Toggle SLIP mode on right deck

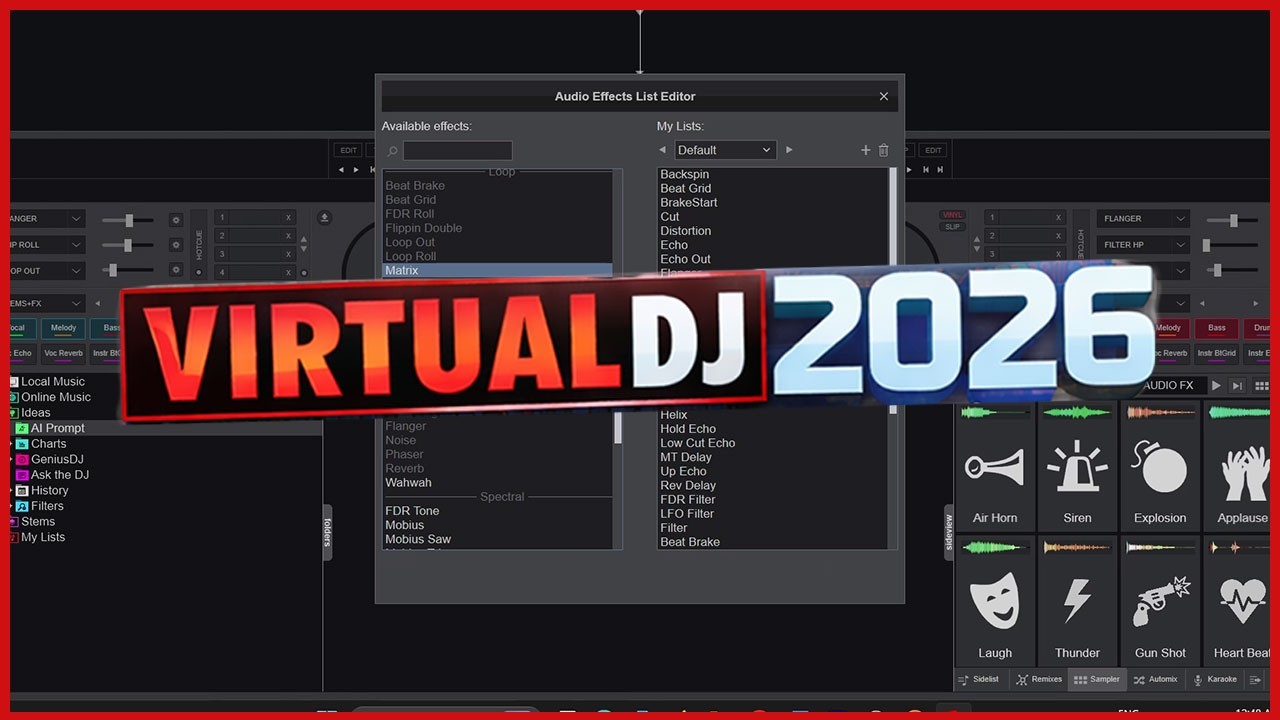952,227
